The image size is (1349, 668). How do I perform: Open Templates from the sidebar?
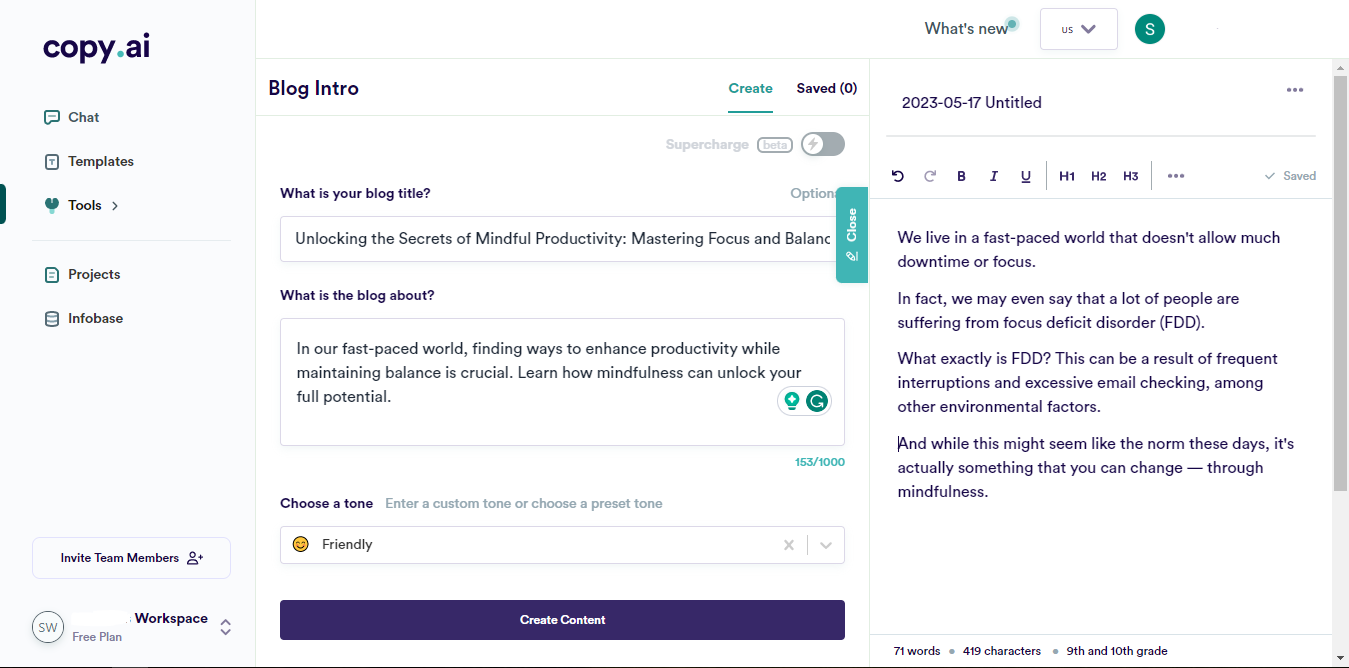pos(88,161)
